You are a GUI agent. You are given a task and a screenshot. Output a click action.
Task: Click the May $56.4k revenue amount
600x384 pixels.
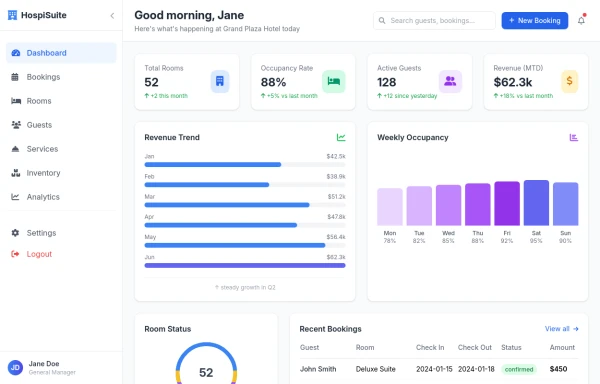(x=336, y=237)
